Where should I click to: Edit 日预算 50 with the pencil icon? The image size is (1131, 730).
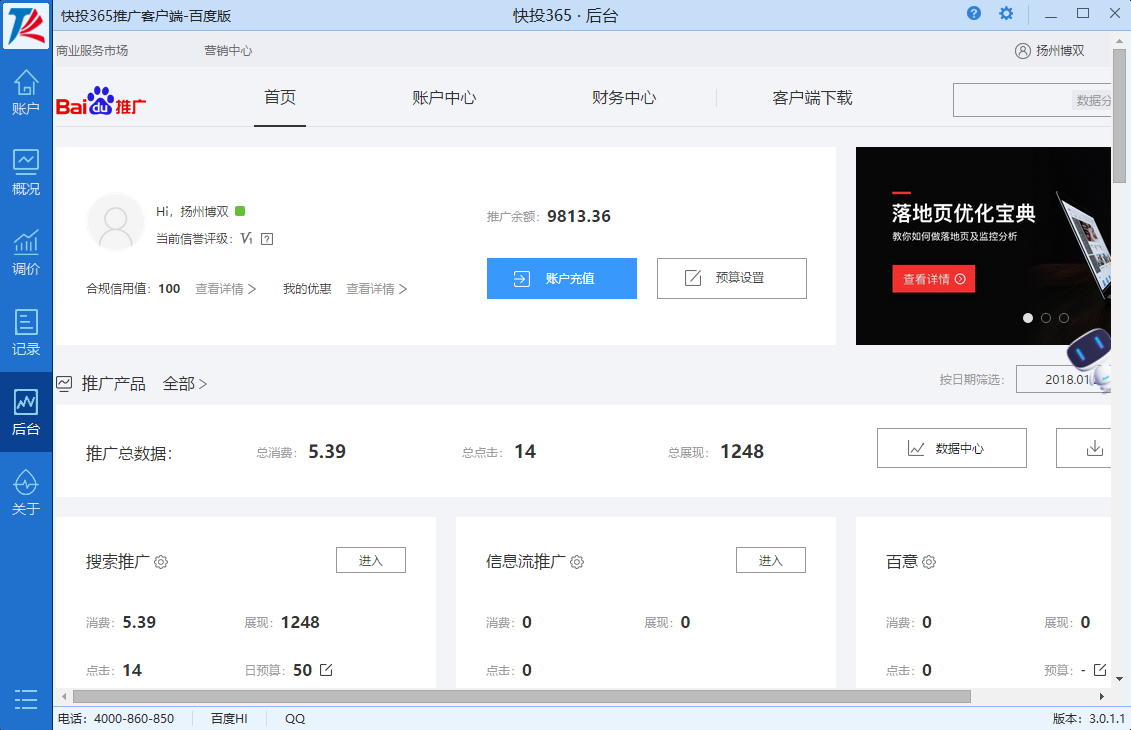(x=326, y=669)
